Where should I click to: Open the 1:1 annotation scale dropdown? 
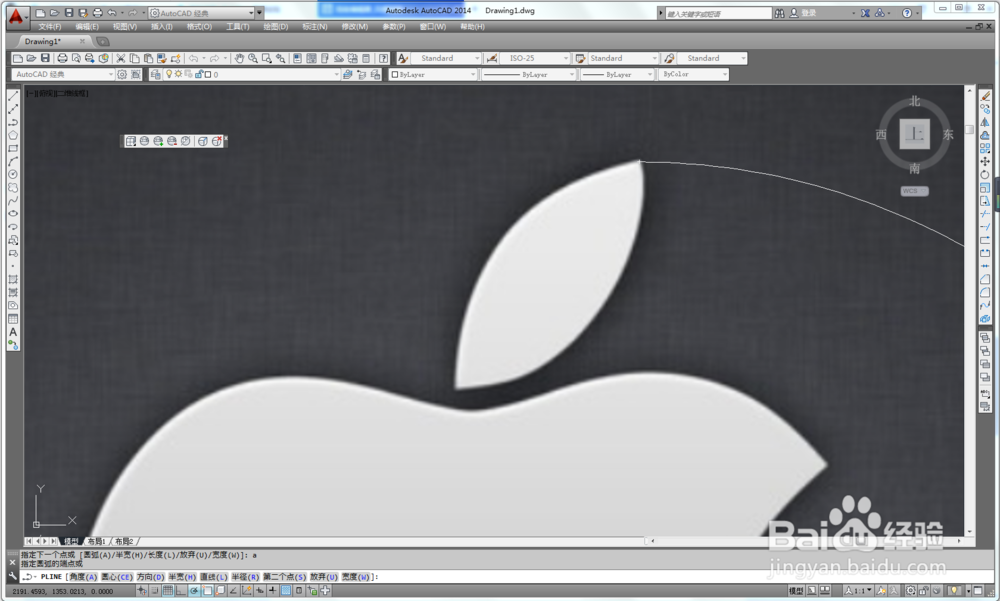click(x=859, y=591)
